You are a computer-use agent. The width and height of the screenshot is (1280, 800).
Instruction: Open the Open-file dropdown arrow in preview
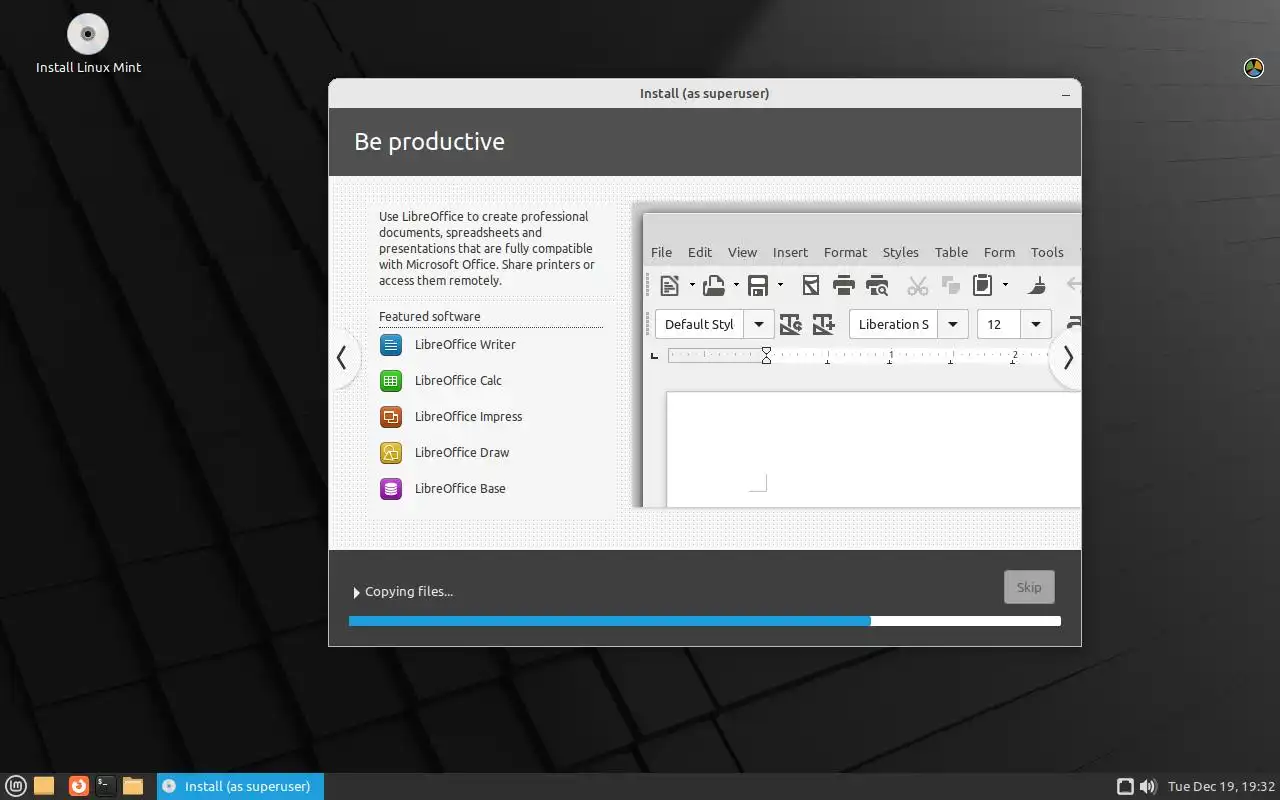(x=736, y=286)
